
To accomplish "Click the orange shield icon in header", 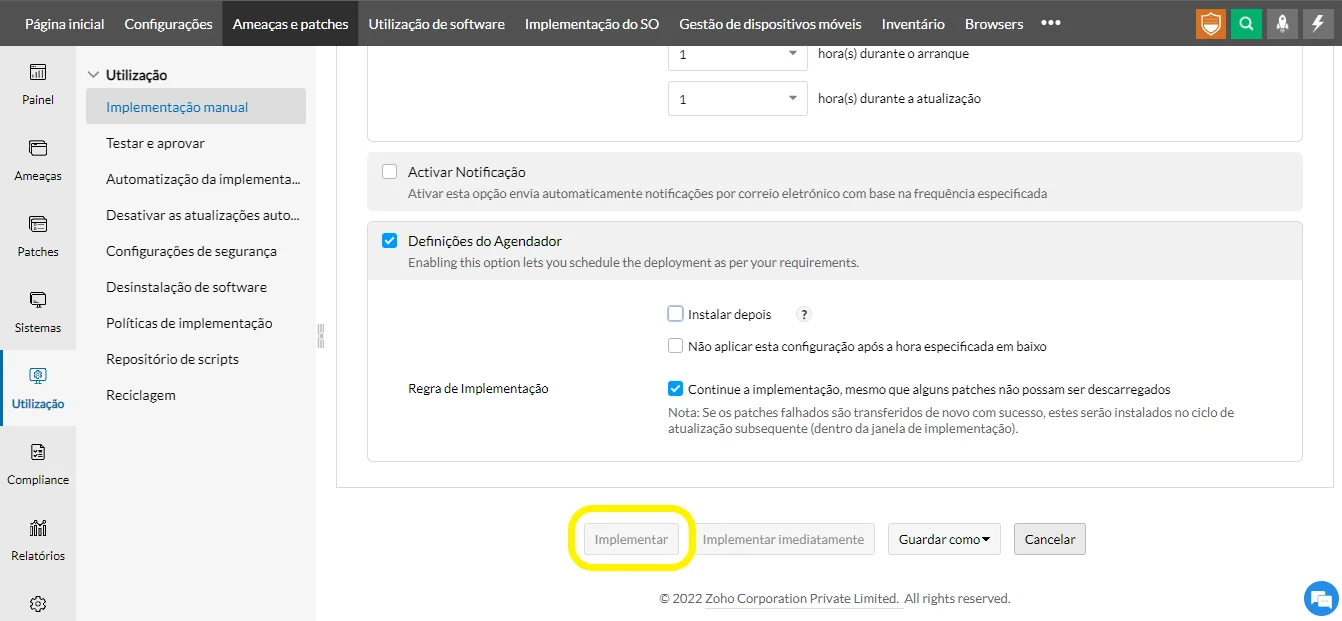I will [1210, 24].
